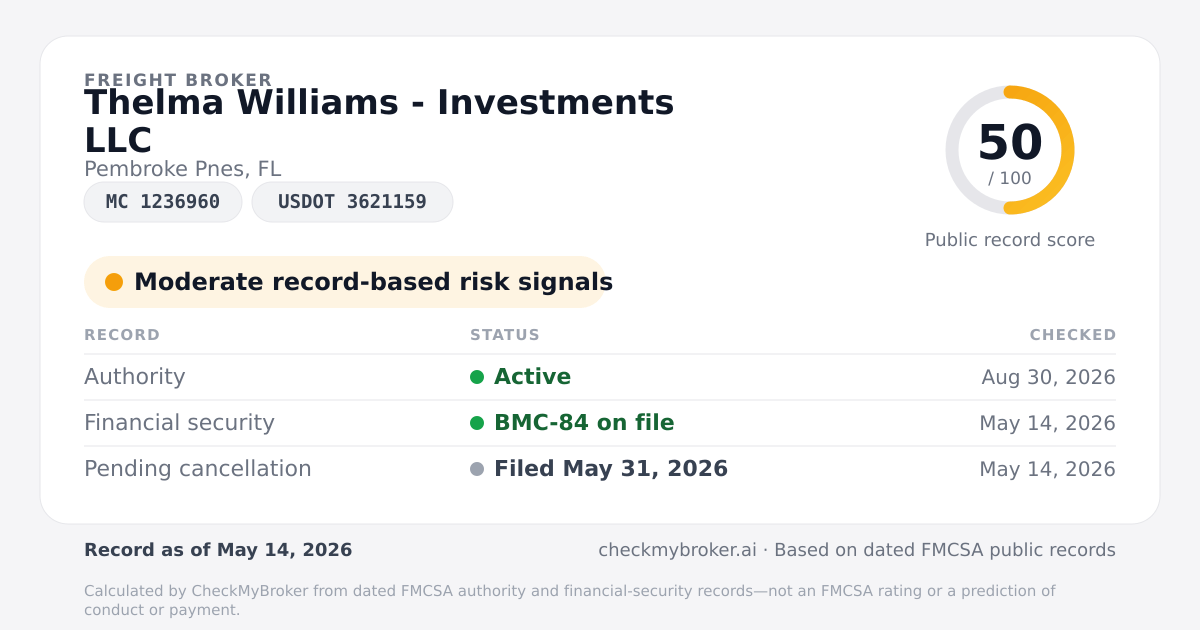Image resolution: width=1200 pixels, height=630 pixels.
Task: Click the gray dot beside Filed May 31, 2026
Action: tap(477, 469)
